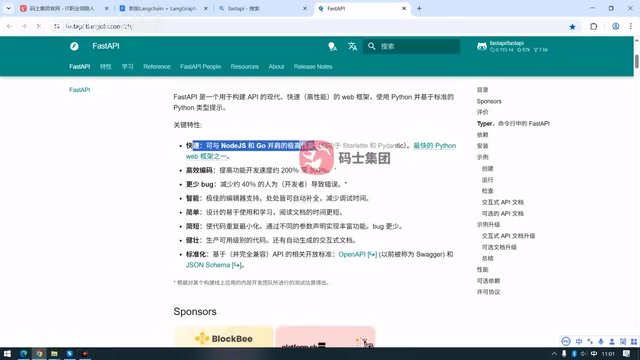Jump to 可选文档升级 in contents
640x360 pixels.
tap(499, 247)
